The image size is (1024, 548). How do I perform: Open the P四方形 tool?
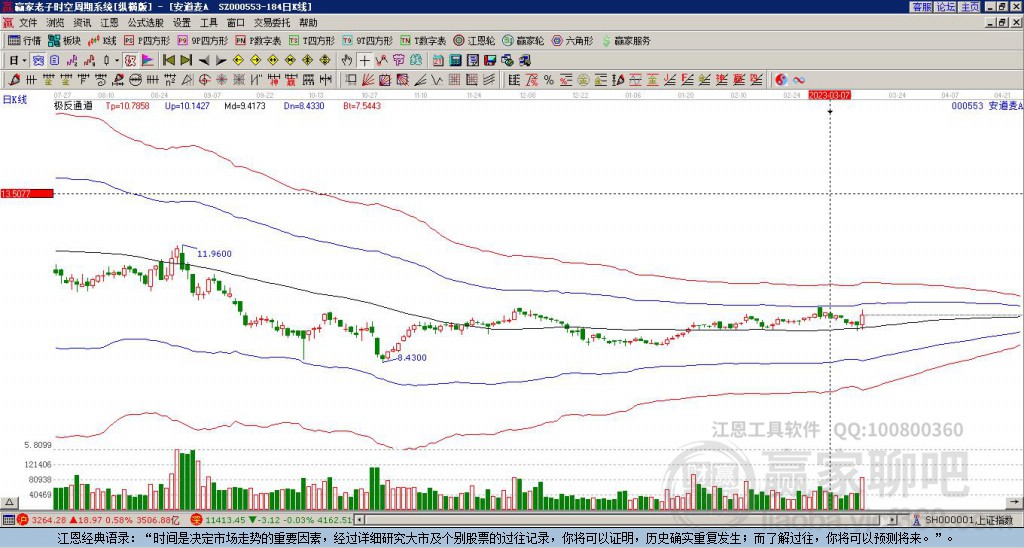pyautogui.click(x=147, y=40)
